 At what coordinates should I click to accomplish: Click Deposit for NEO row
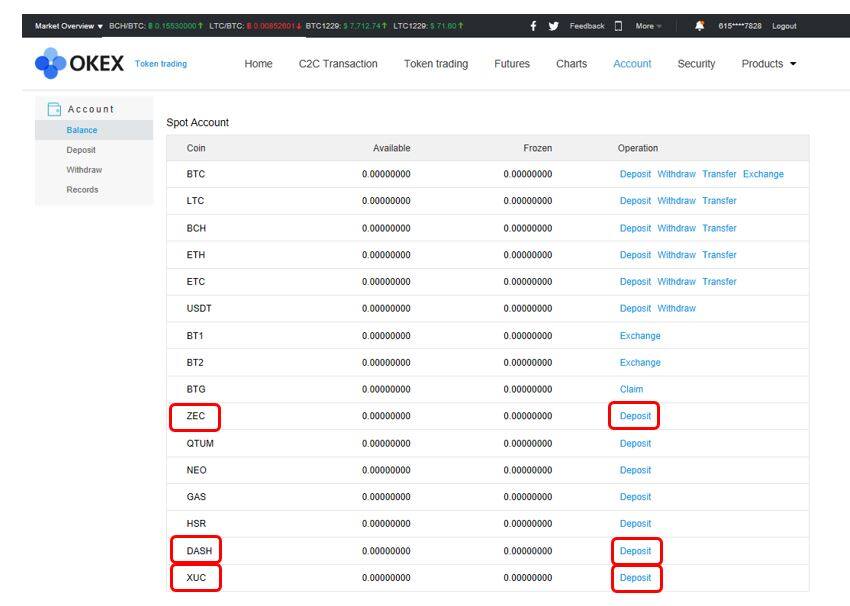pyautogui.click(x=635, y=470)
